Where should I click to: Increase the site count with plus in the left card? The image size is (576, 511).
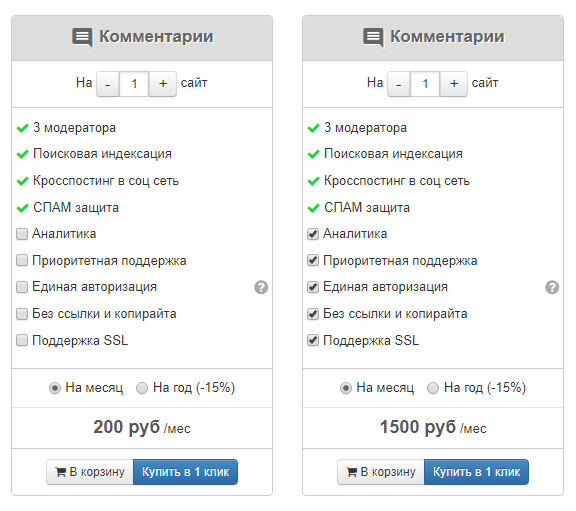pyautogui.click(x=163, y=84)
